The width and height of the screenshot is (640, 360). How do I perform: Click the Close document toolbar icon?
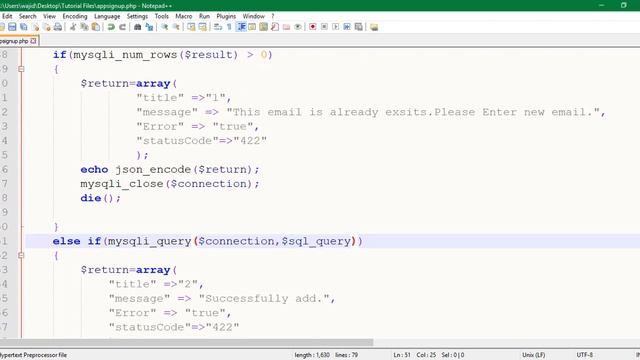point(36,27)
